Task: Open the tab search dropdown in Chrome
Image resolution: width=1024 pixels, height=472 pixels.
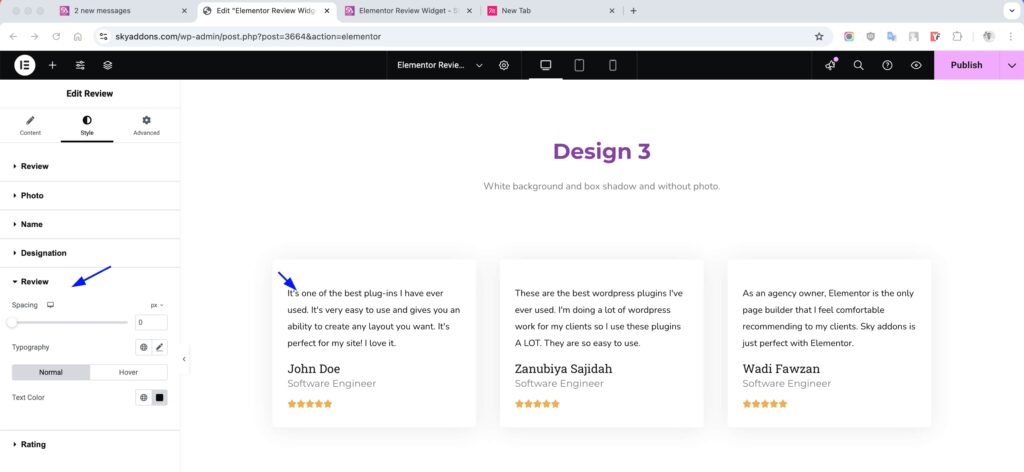Action: click(x=1012, y=10)
